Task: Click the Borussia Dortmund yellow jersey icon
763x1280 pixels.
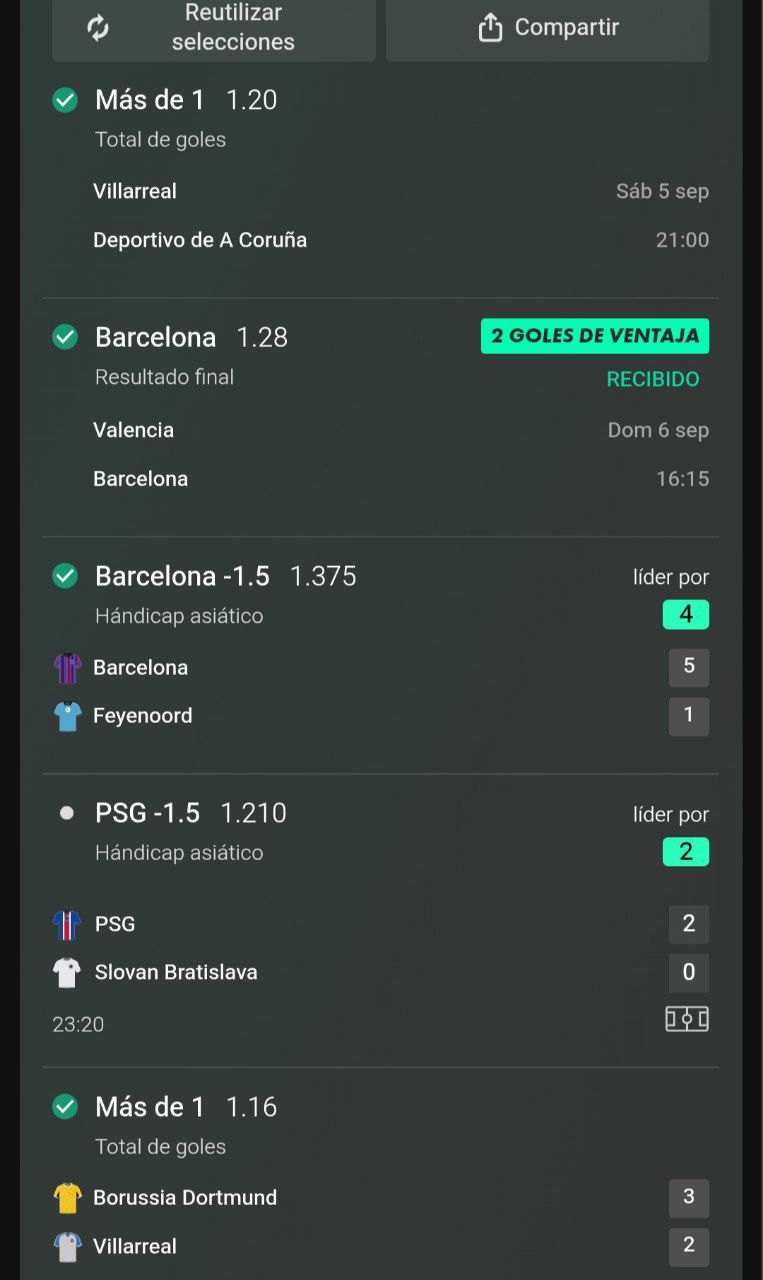Action: pos(67,1198)
